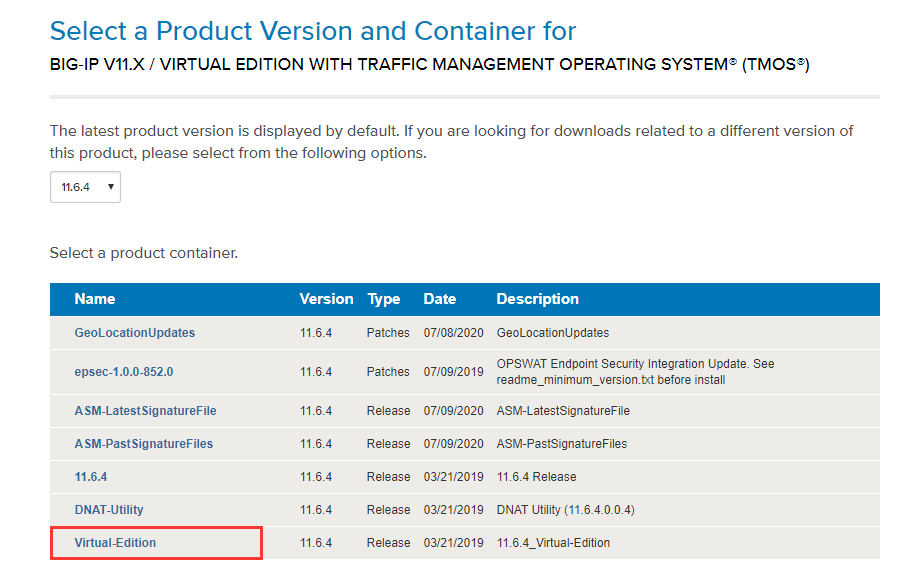923x577 pixels.
Task: Open the 11.6.4 version dropdown
Action: coord(85,187)
